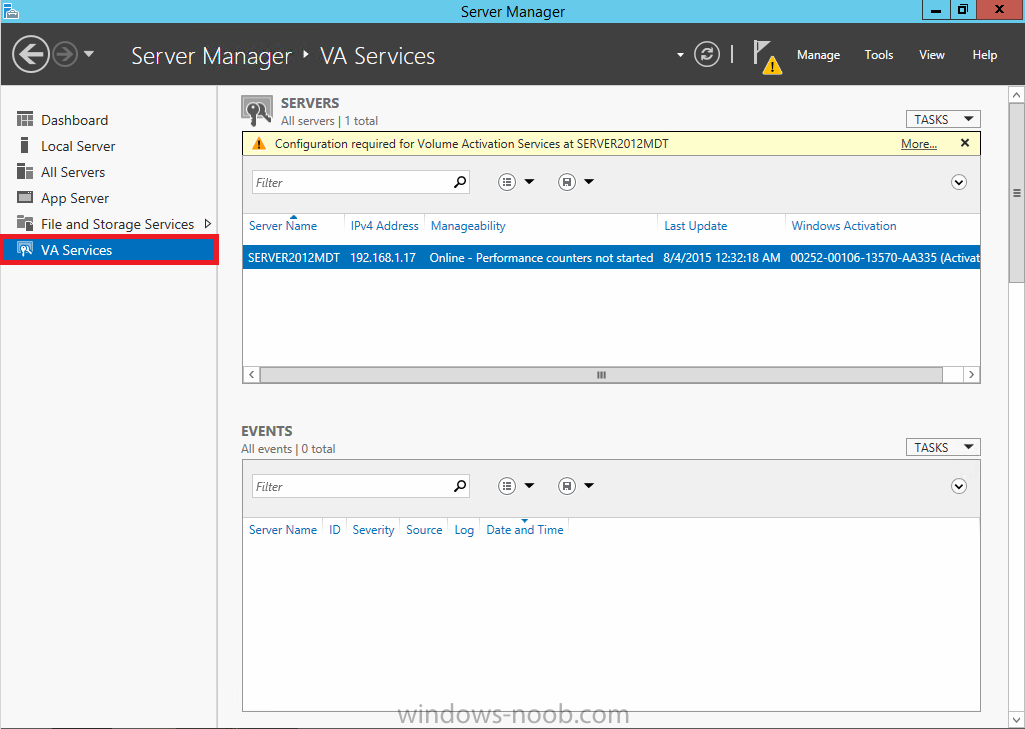This screenshot has height=729, width=1026.
Task: Sort Events by Severity column
Action: click(373, 530)
